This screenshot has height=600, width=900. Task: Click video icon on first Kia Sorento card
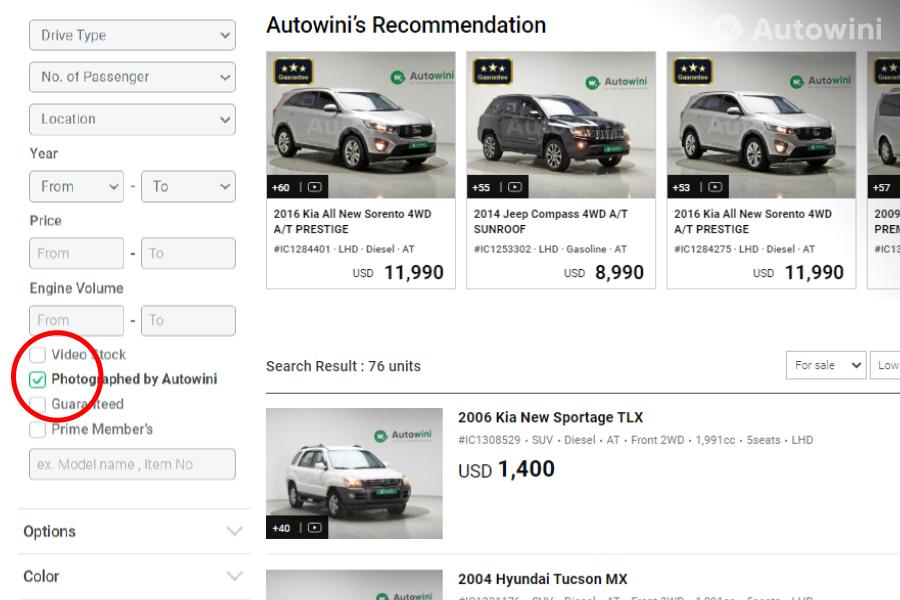[x=315, y=187]
